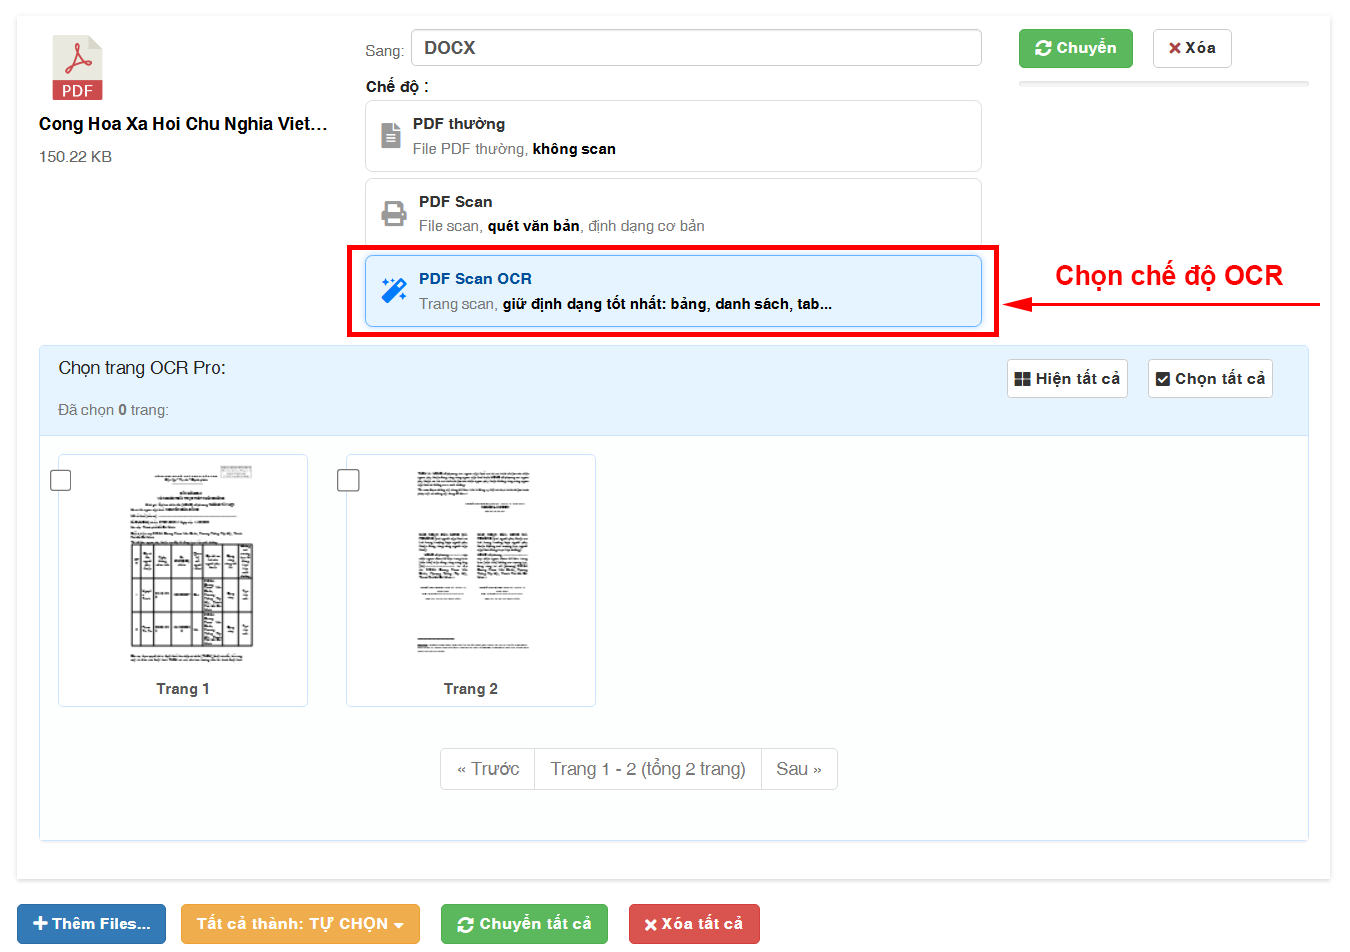Select the PDF Scan printer icon
This screenshot has width=1350, height=952.
coord(394,213)
